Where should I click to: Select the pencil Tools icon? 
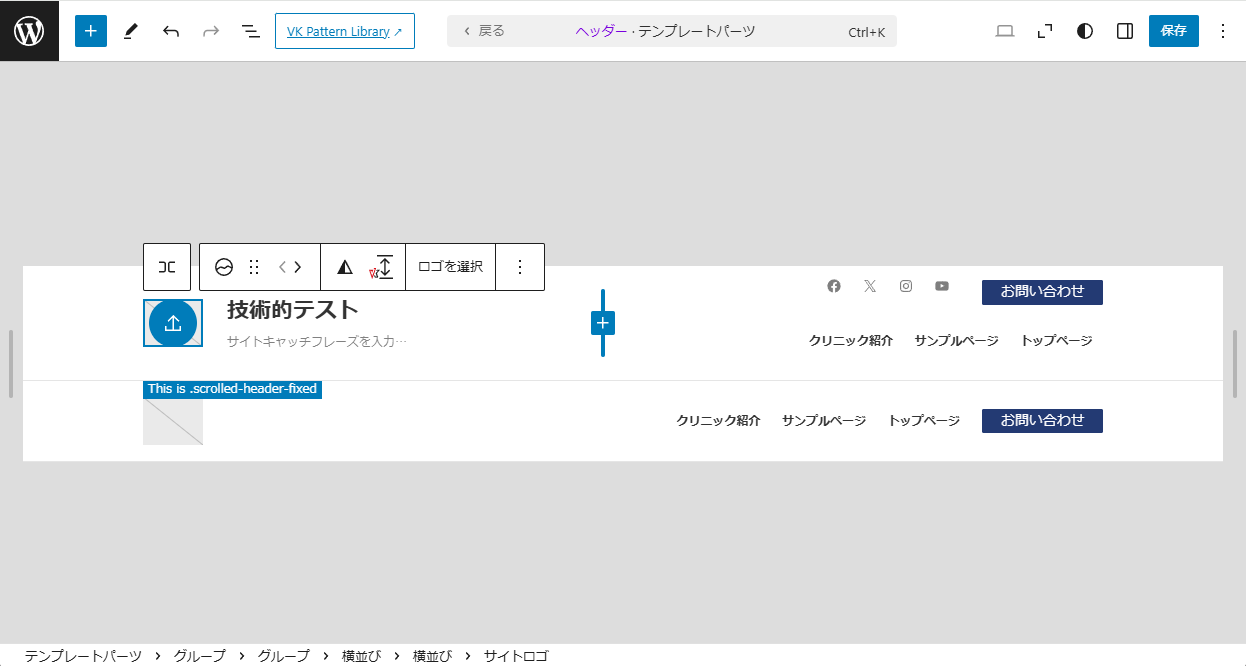[x=131, y=31]
